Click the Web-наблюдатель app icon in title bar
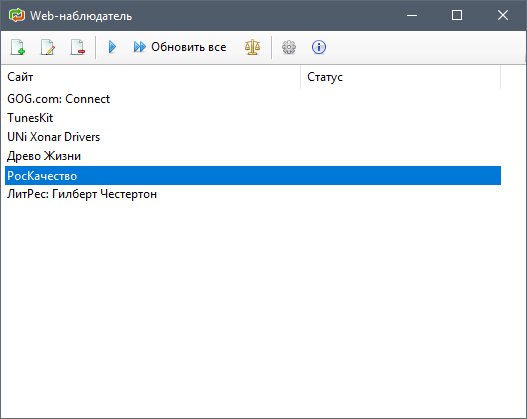 pyautogui.click(x=17, y=15)
